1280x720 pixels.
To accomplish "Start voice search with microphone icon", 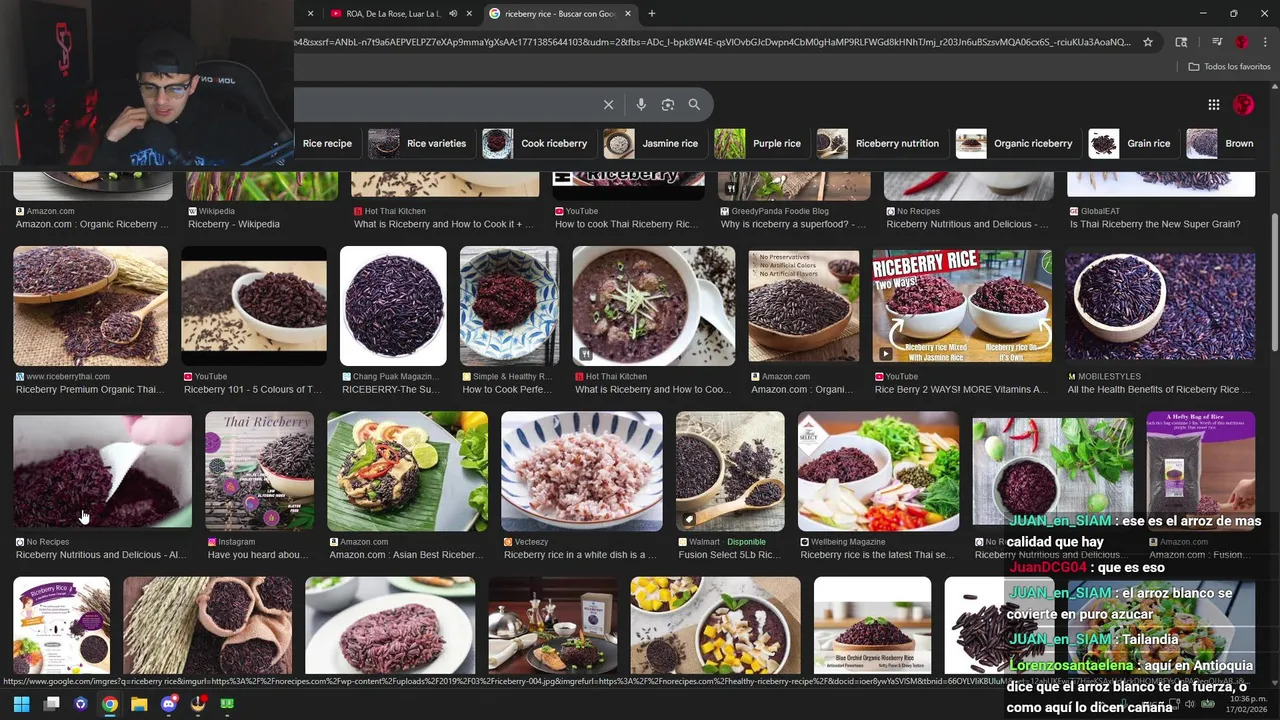I will (x=641, y=104).
